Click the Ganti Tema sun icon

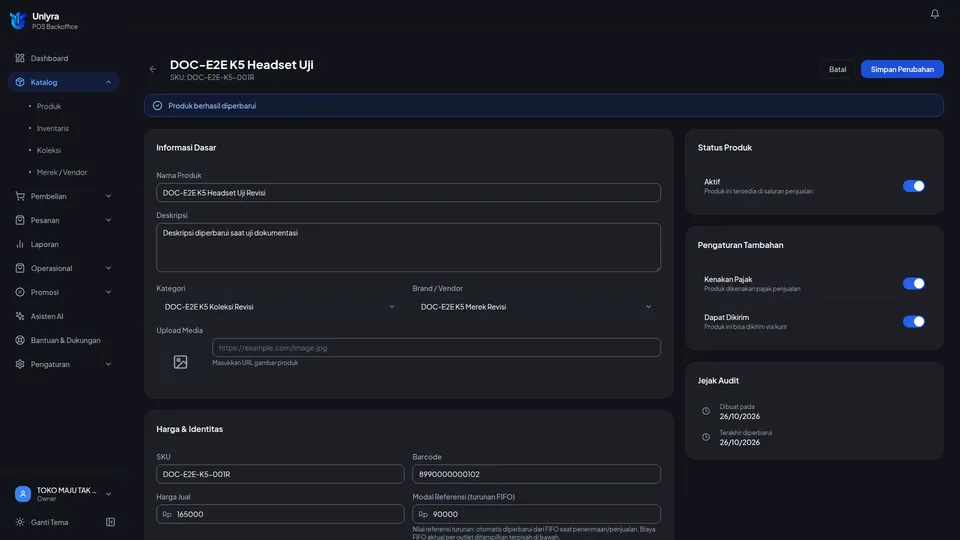(20, 522)
